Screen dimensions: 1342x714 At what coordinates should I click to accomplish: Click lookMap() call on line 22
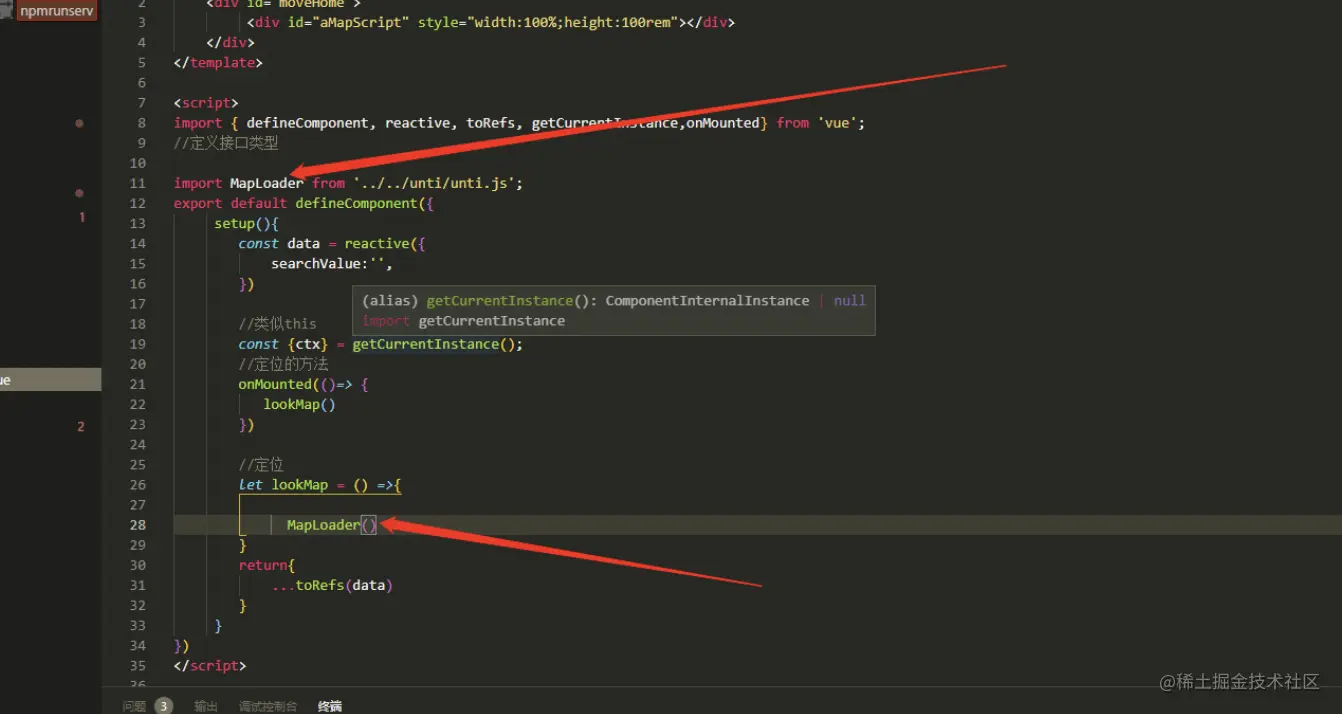299,404
